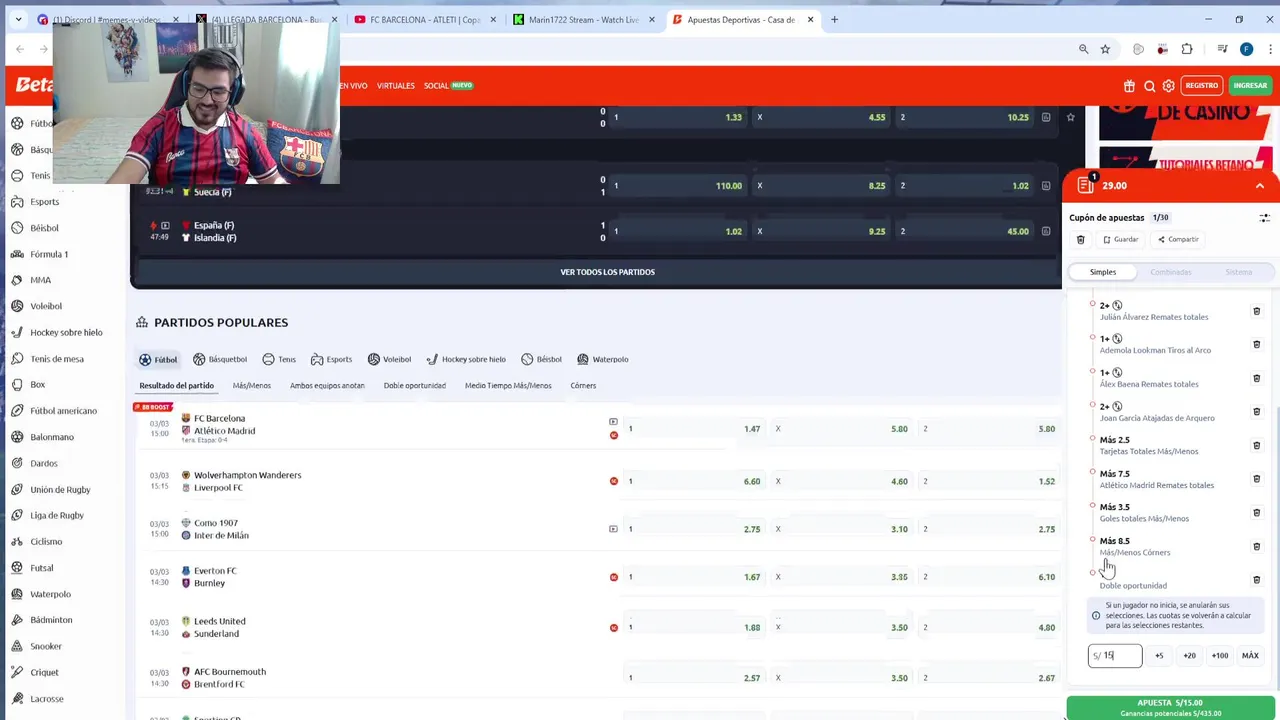The height and width of the screenshot is (720, 1280).
Task: Open VIRTUALES in the top navigation
Action: [x=396, y=86]
